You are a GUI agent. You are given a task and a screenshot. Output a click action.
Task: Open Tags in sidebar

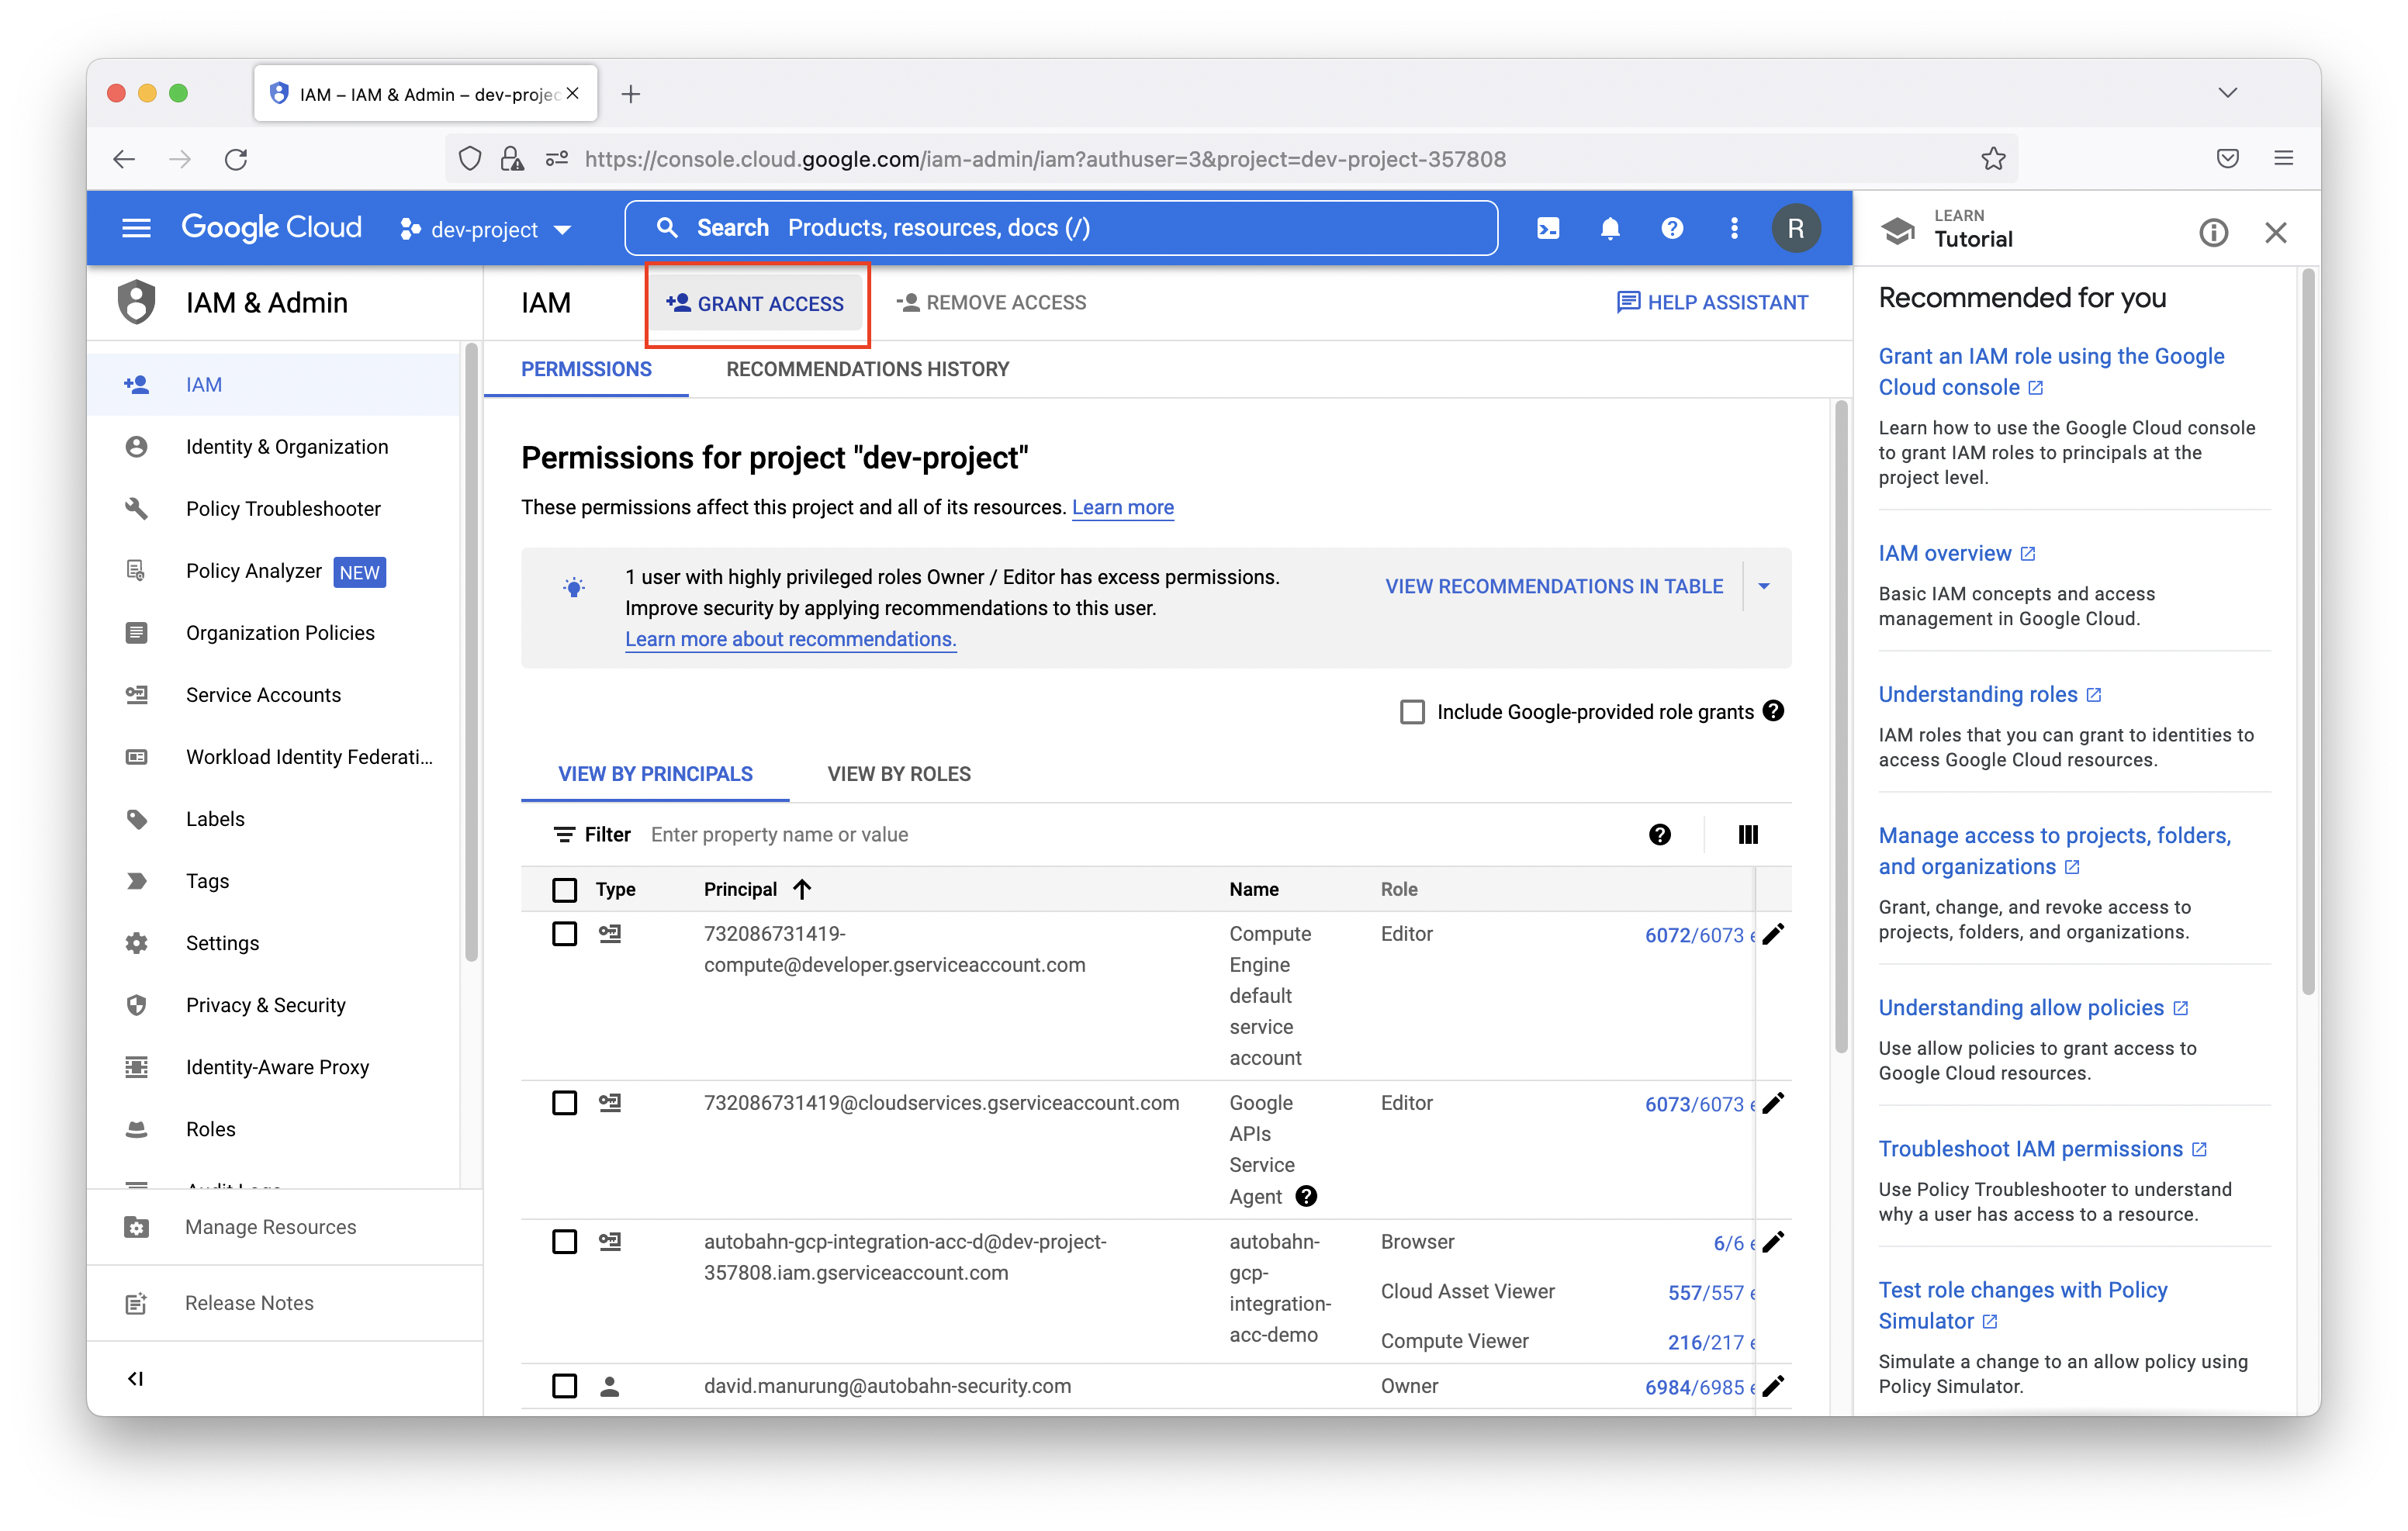(275, 881)
